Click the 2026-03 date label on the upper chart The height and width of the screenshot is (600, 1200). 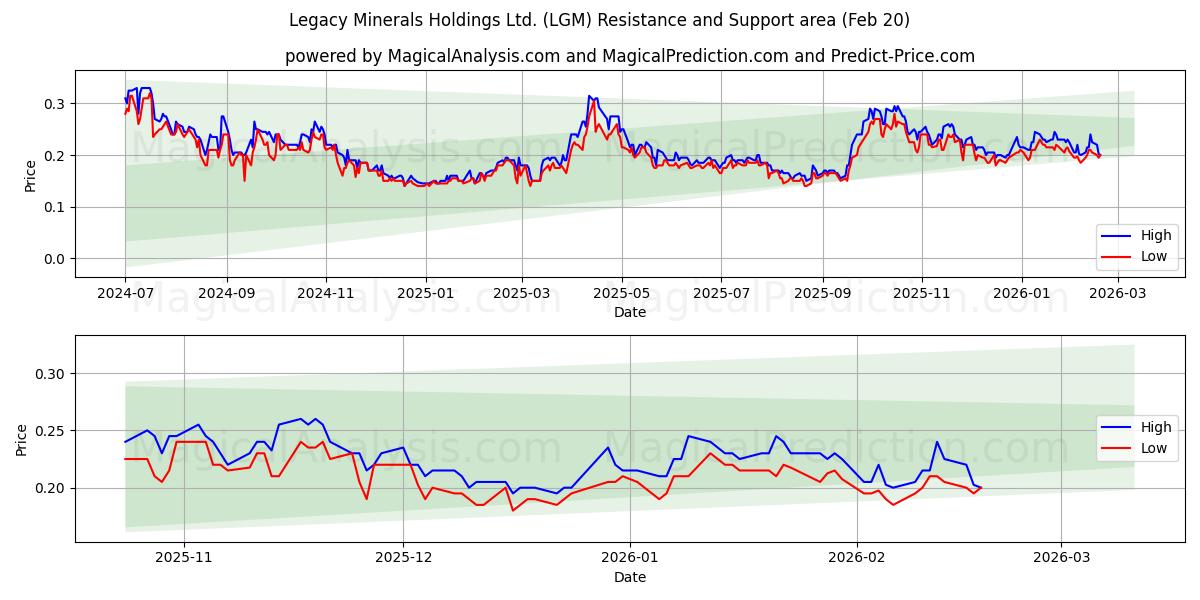tap(1119, 294)
